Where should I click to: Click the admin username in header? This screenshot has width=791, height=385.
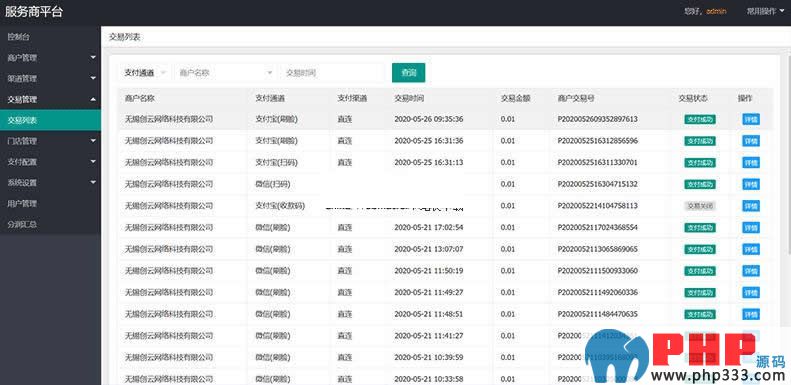pyautogui.click(x=716, y=11)
